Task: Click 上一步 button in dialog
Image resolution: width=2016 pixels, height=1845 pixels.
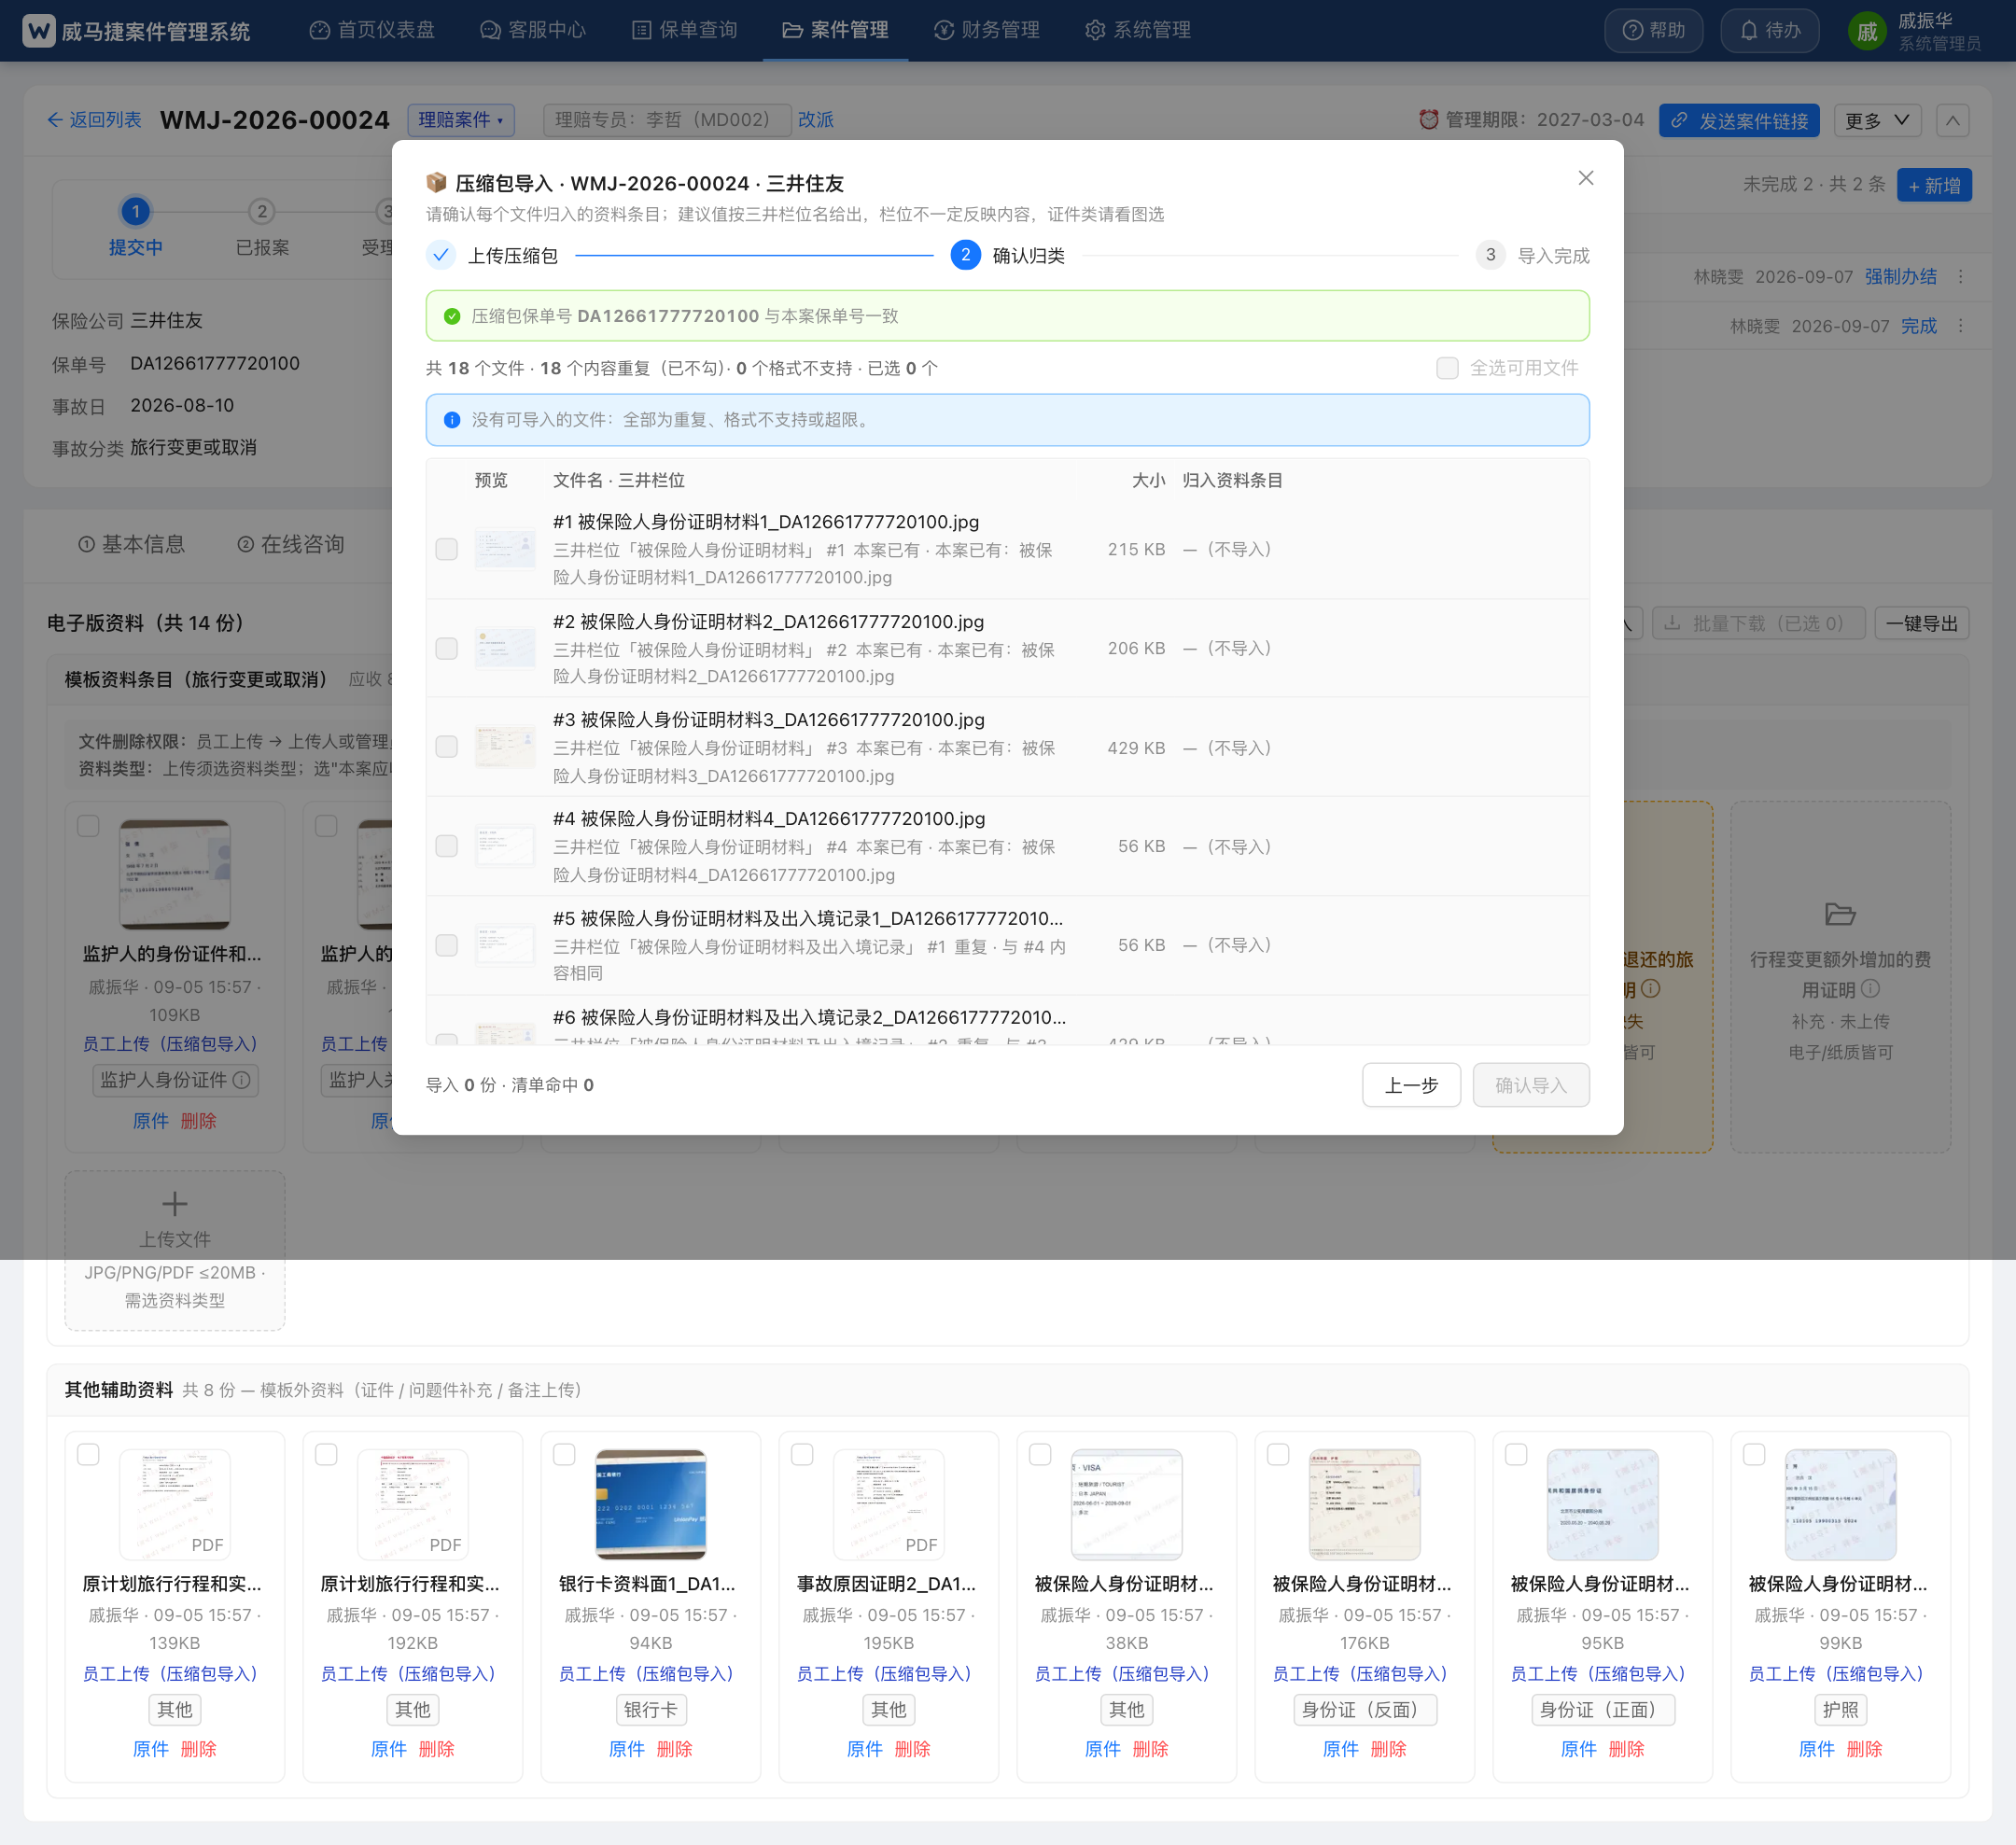Action: [1411, 1085]
